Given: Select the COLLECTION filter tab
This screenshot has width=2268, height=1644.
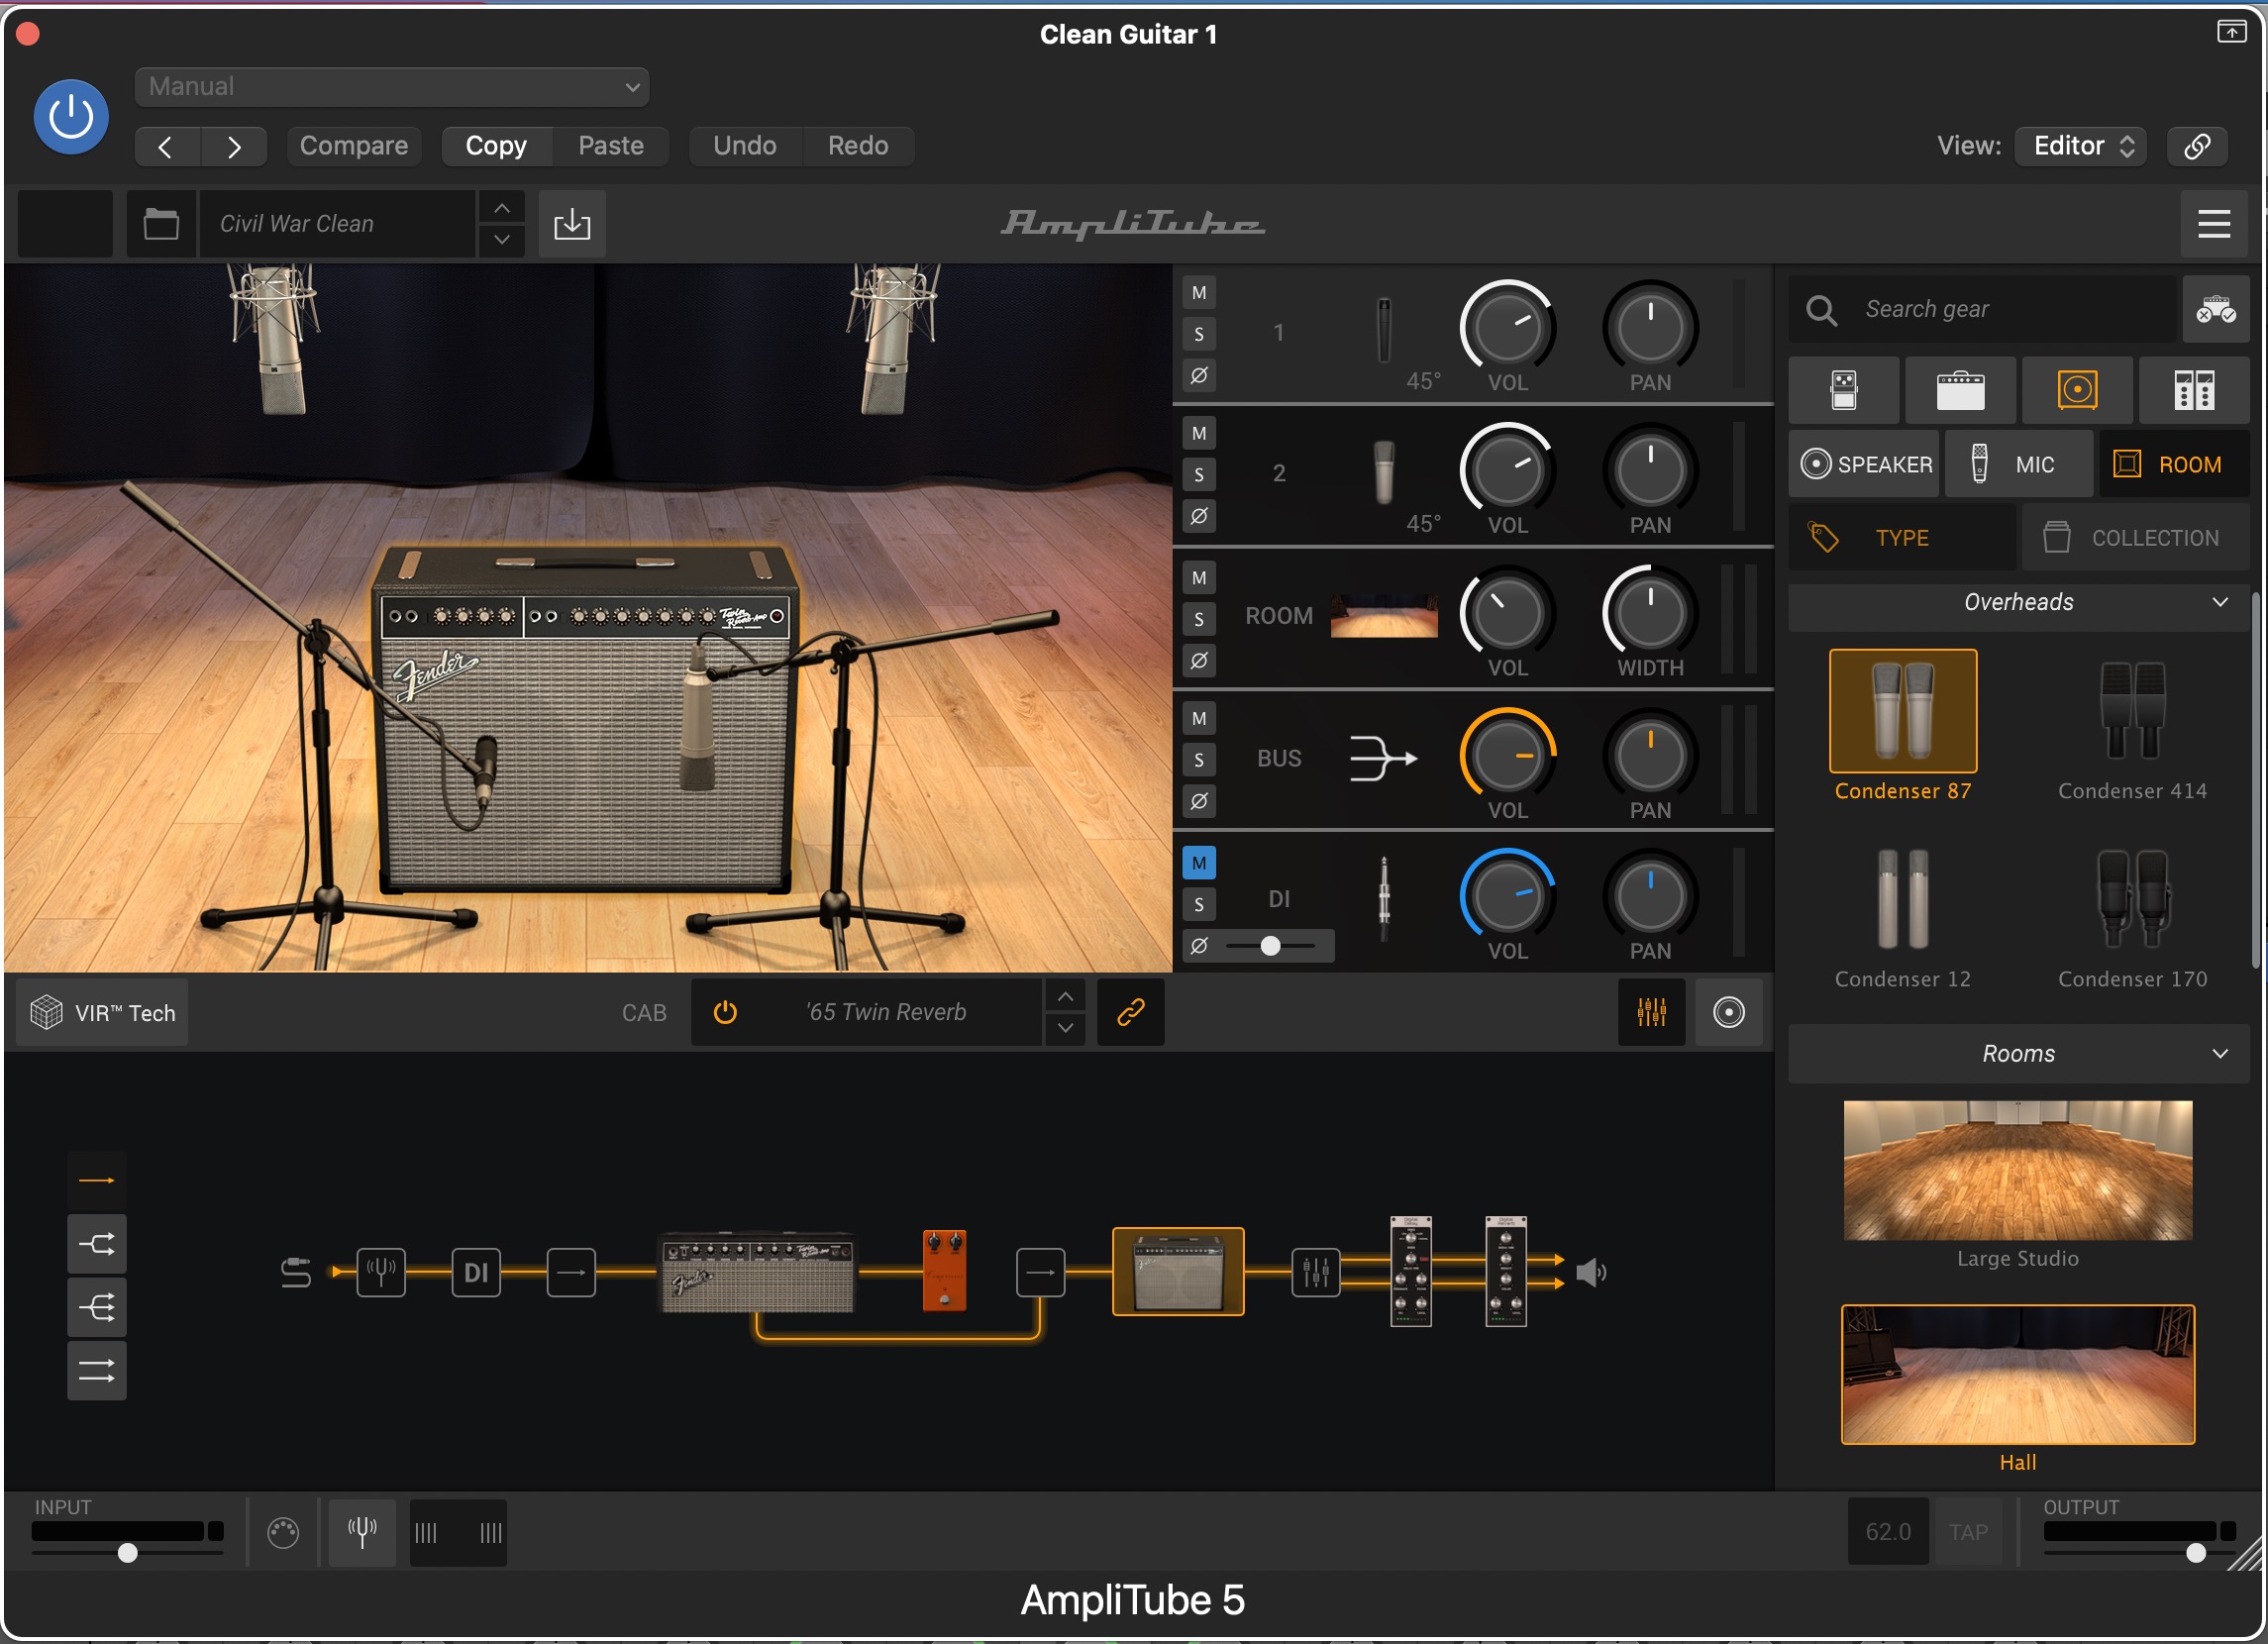Looking at the screenshot, I should 2135,538.
